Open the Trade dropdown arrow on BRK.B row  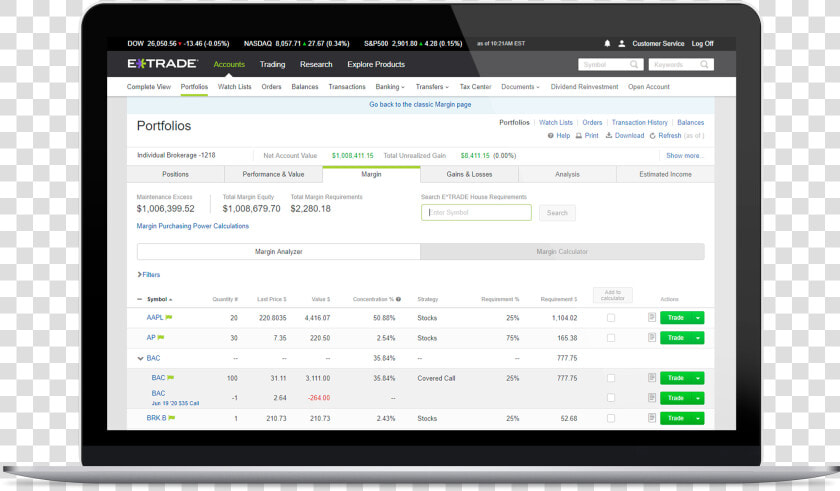point(698,418)
